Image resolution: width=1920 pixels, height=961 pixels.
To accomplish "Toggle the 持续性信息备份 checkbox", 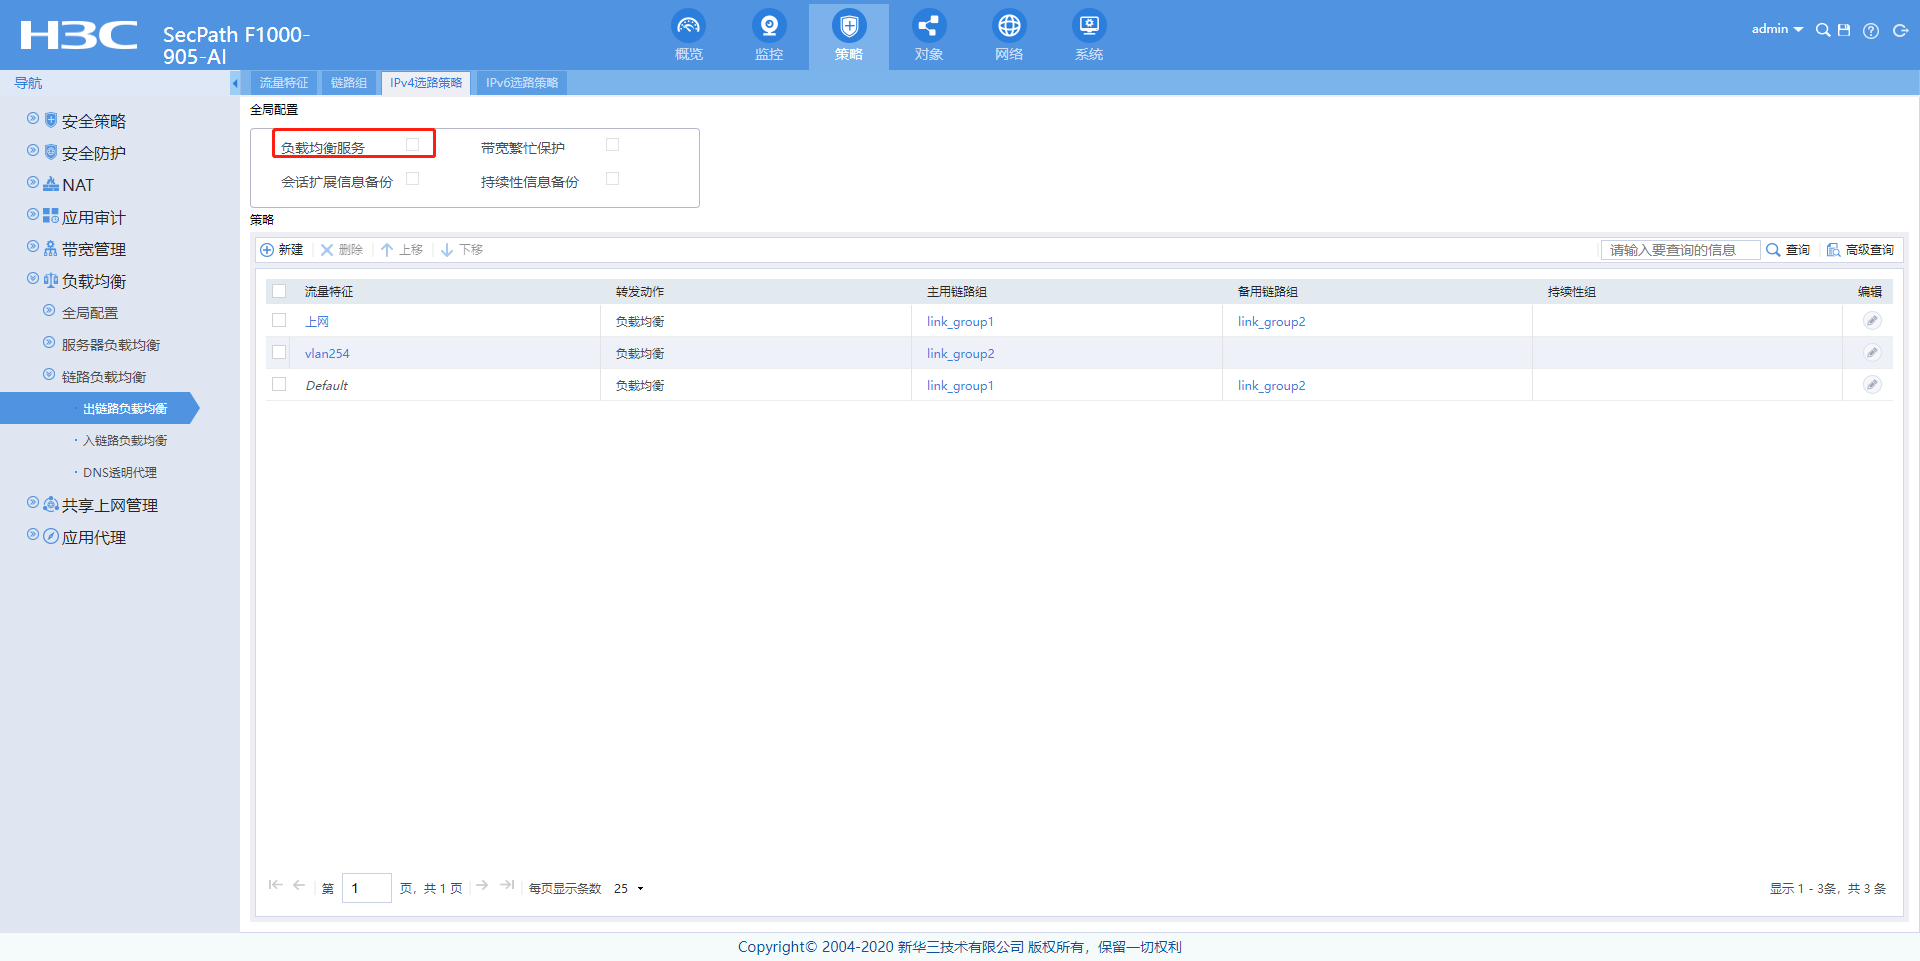I will coord(612,179).
